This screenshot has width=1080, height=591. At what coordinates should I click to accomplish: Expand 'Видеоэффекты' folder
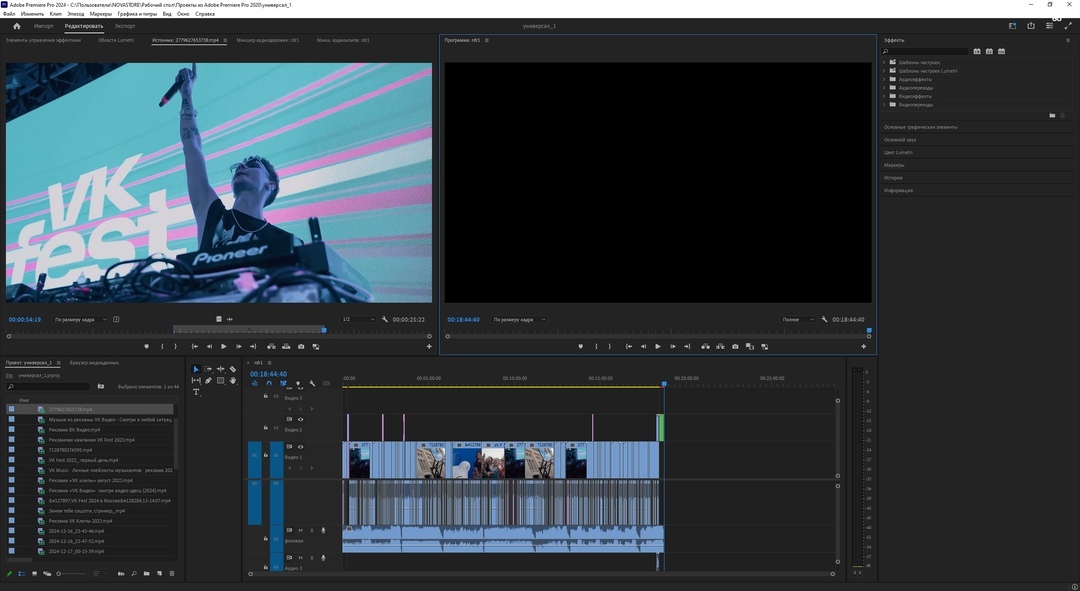coord(884,96)
